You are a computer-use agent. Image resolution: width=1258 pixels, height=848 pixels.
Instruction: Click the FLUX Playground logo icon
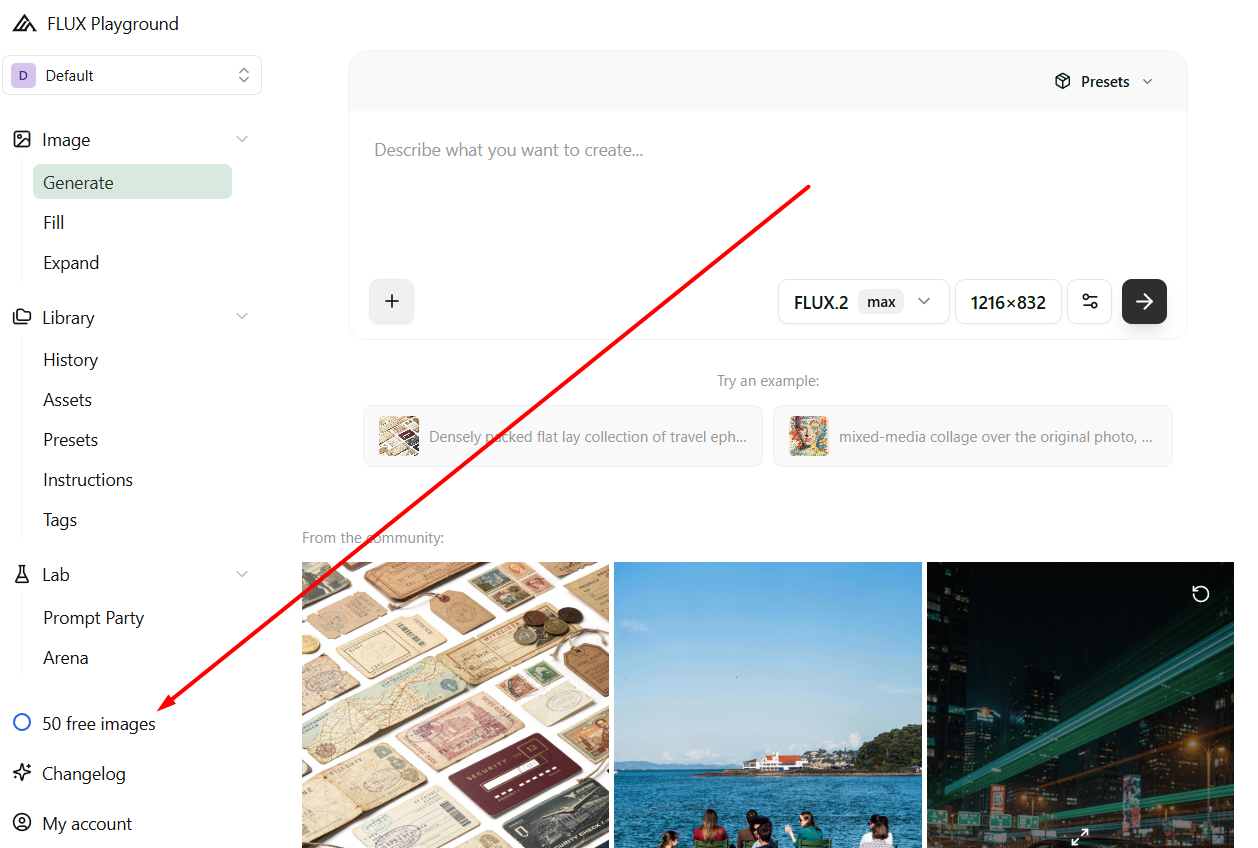coord(24,24)
